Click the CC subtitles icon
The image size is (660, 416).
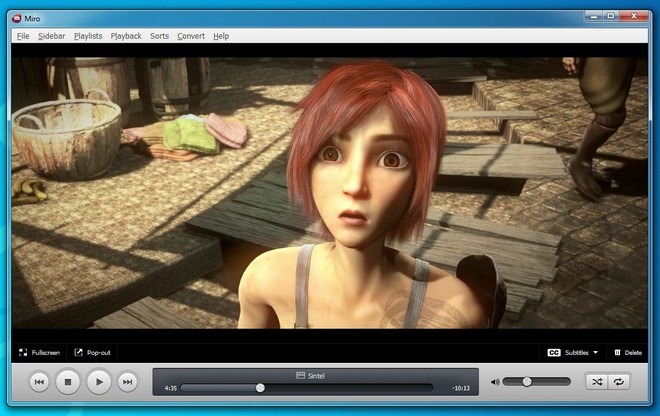pyautogui.click(x=554, y=352)
